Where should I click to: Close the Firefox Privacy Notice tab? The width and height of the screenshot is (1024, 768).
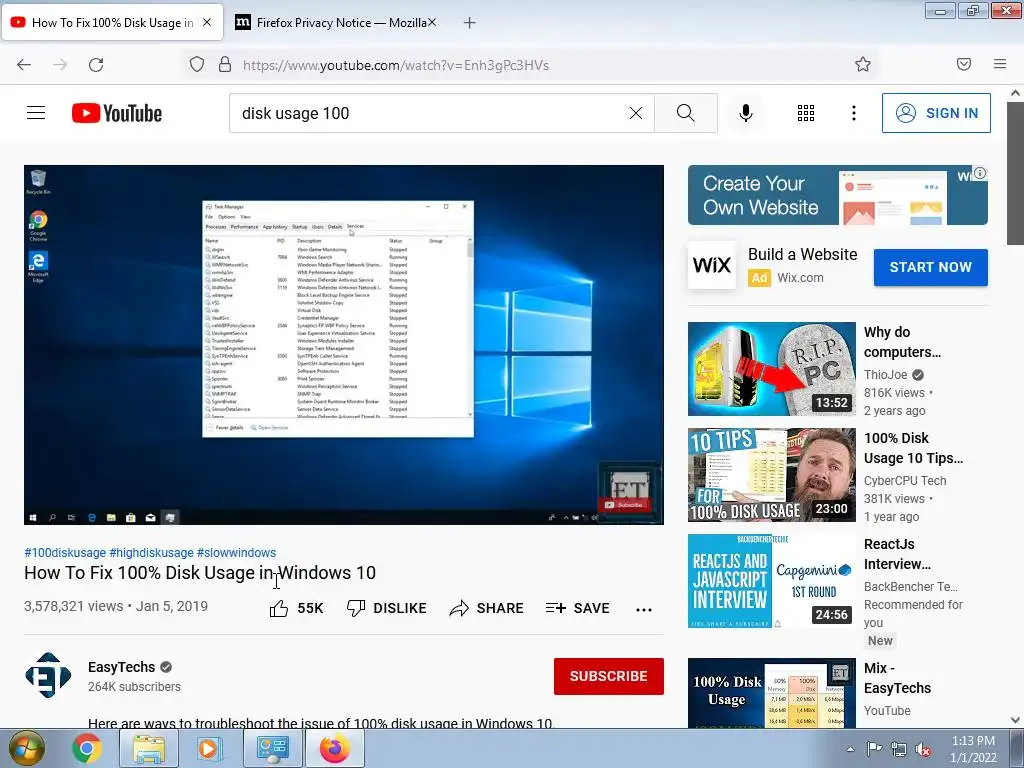point(432,22)
